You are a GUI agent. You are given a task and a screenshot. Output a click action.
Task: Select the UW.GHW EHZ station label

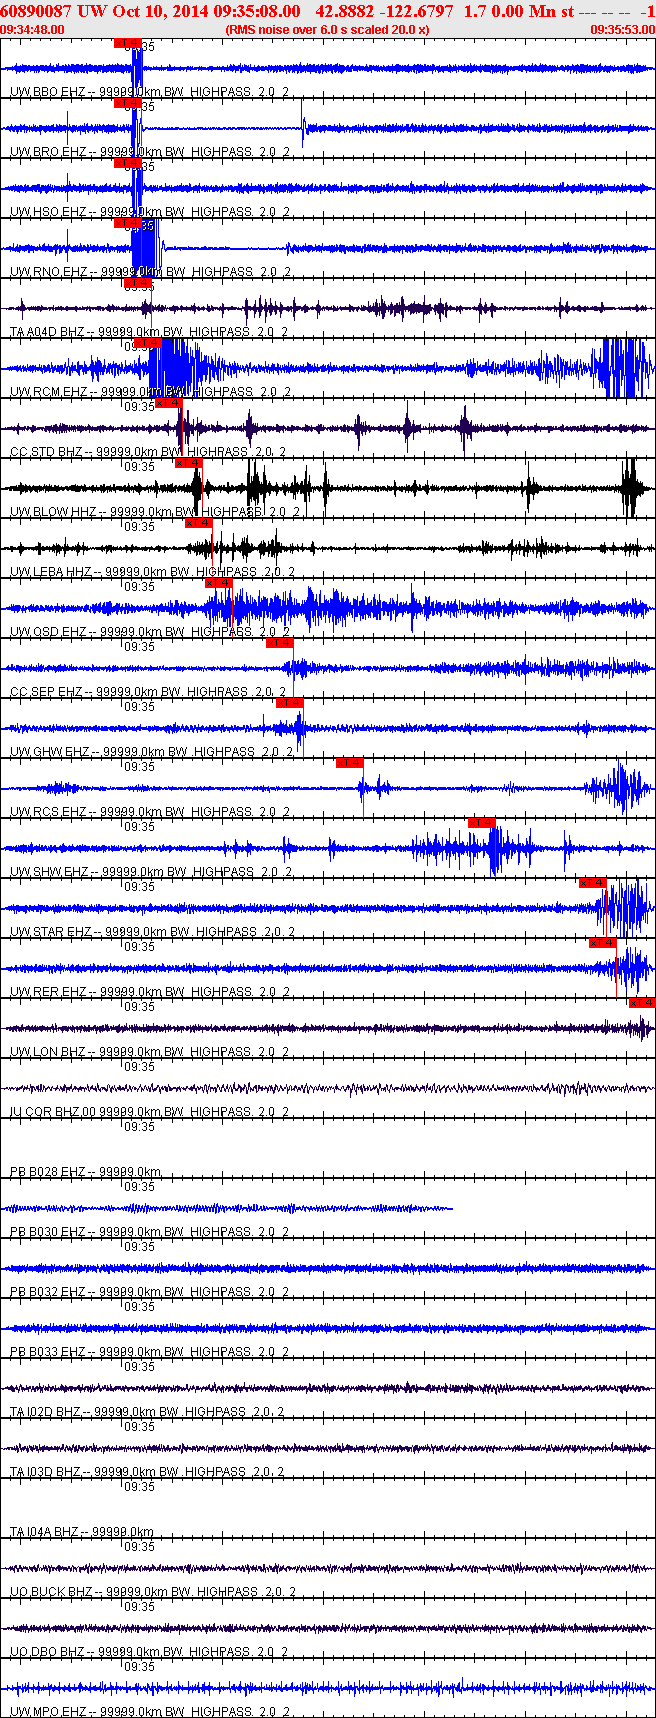150,752
